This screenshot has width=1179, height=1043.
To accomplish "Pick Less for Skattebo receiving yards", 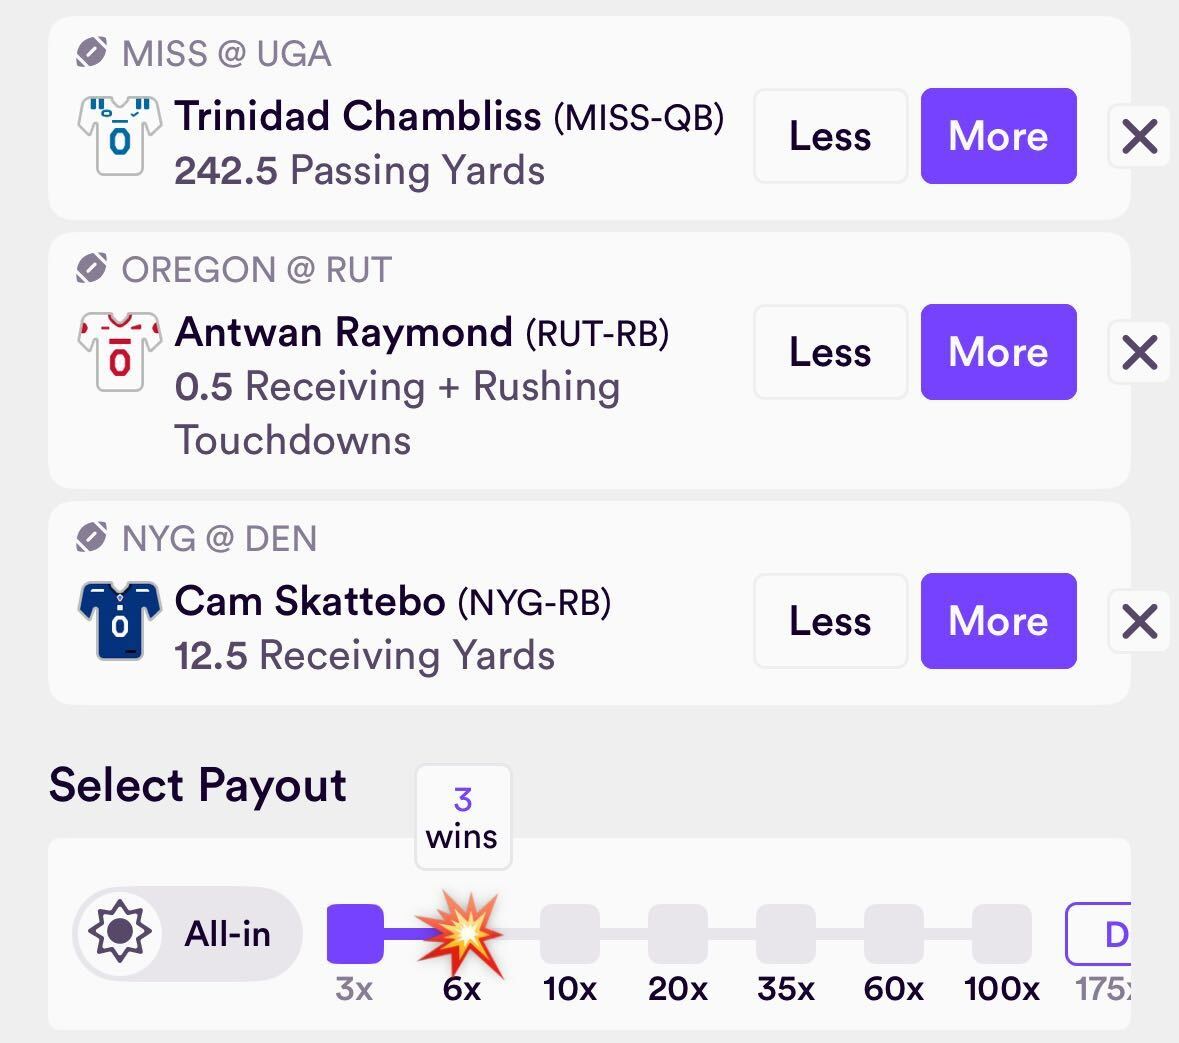I will click(x=830, y=621).
